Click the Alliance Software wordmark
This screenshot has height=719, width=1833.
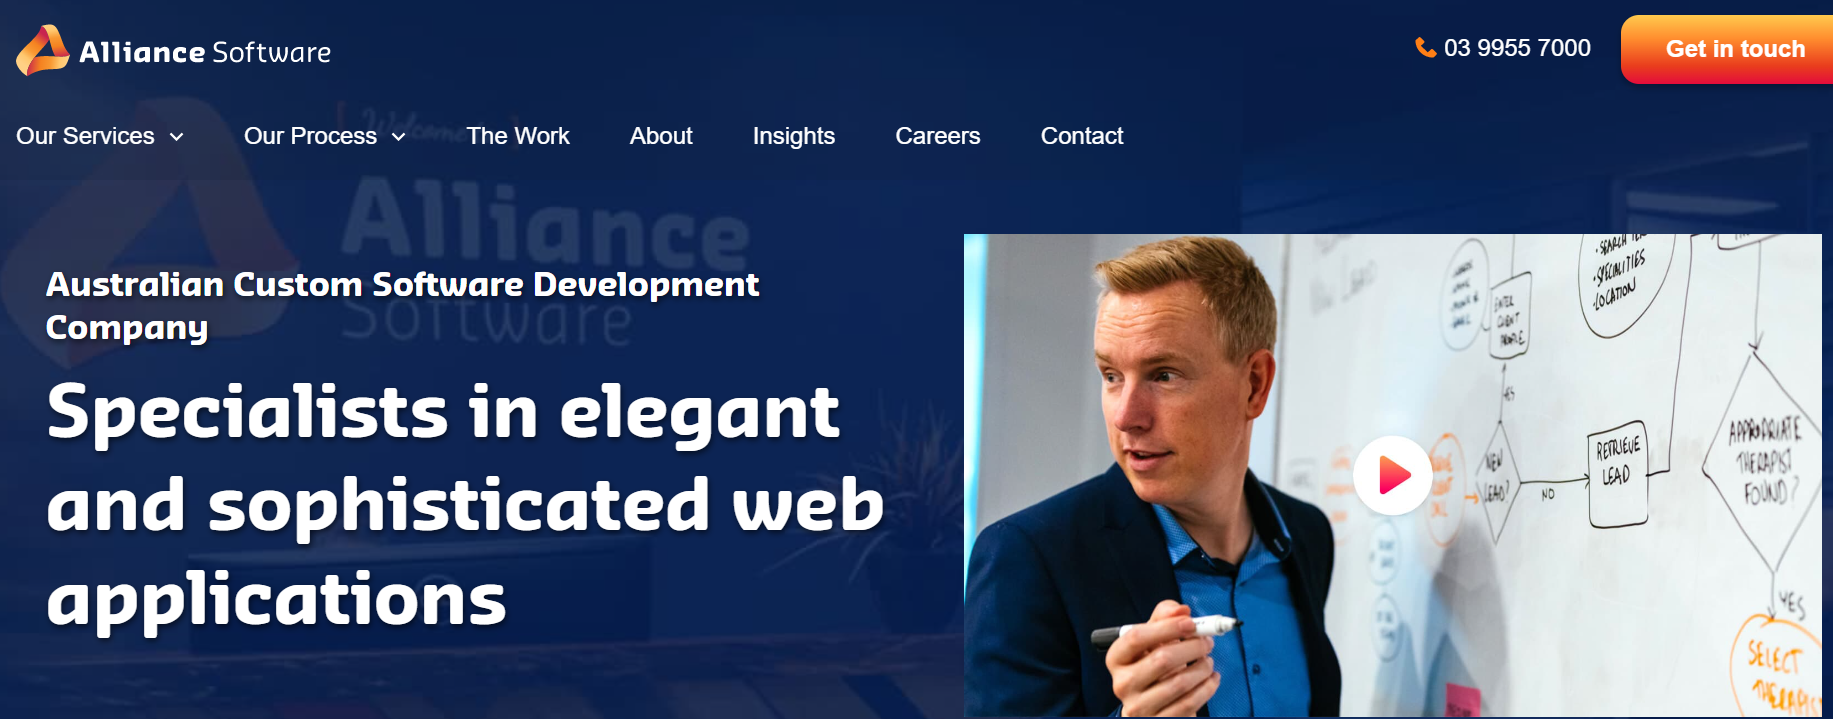[x=205, y=52]
